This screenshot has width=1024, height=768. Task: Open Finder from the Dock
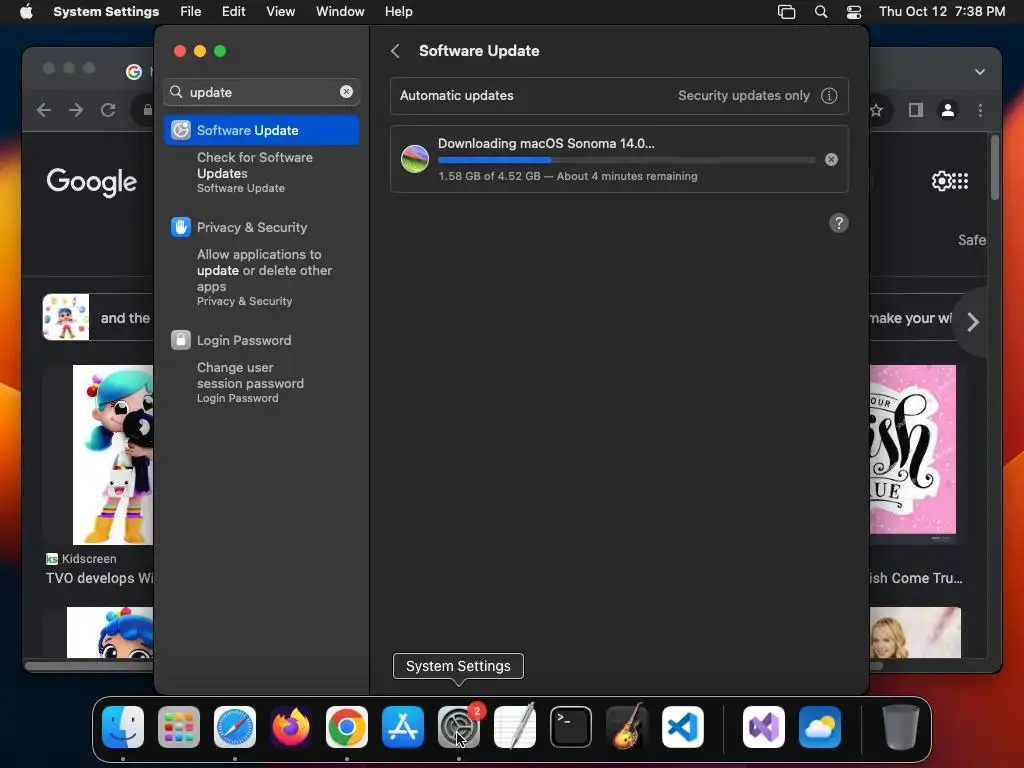pyautogui.click(x=123, y=727)
